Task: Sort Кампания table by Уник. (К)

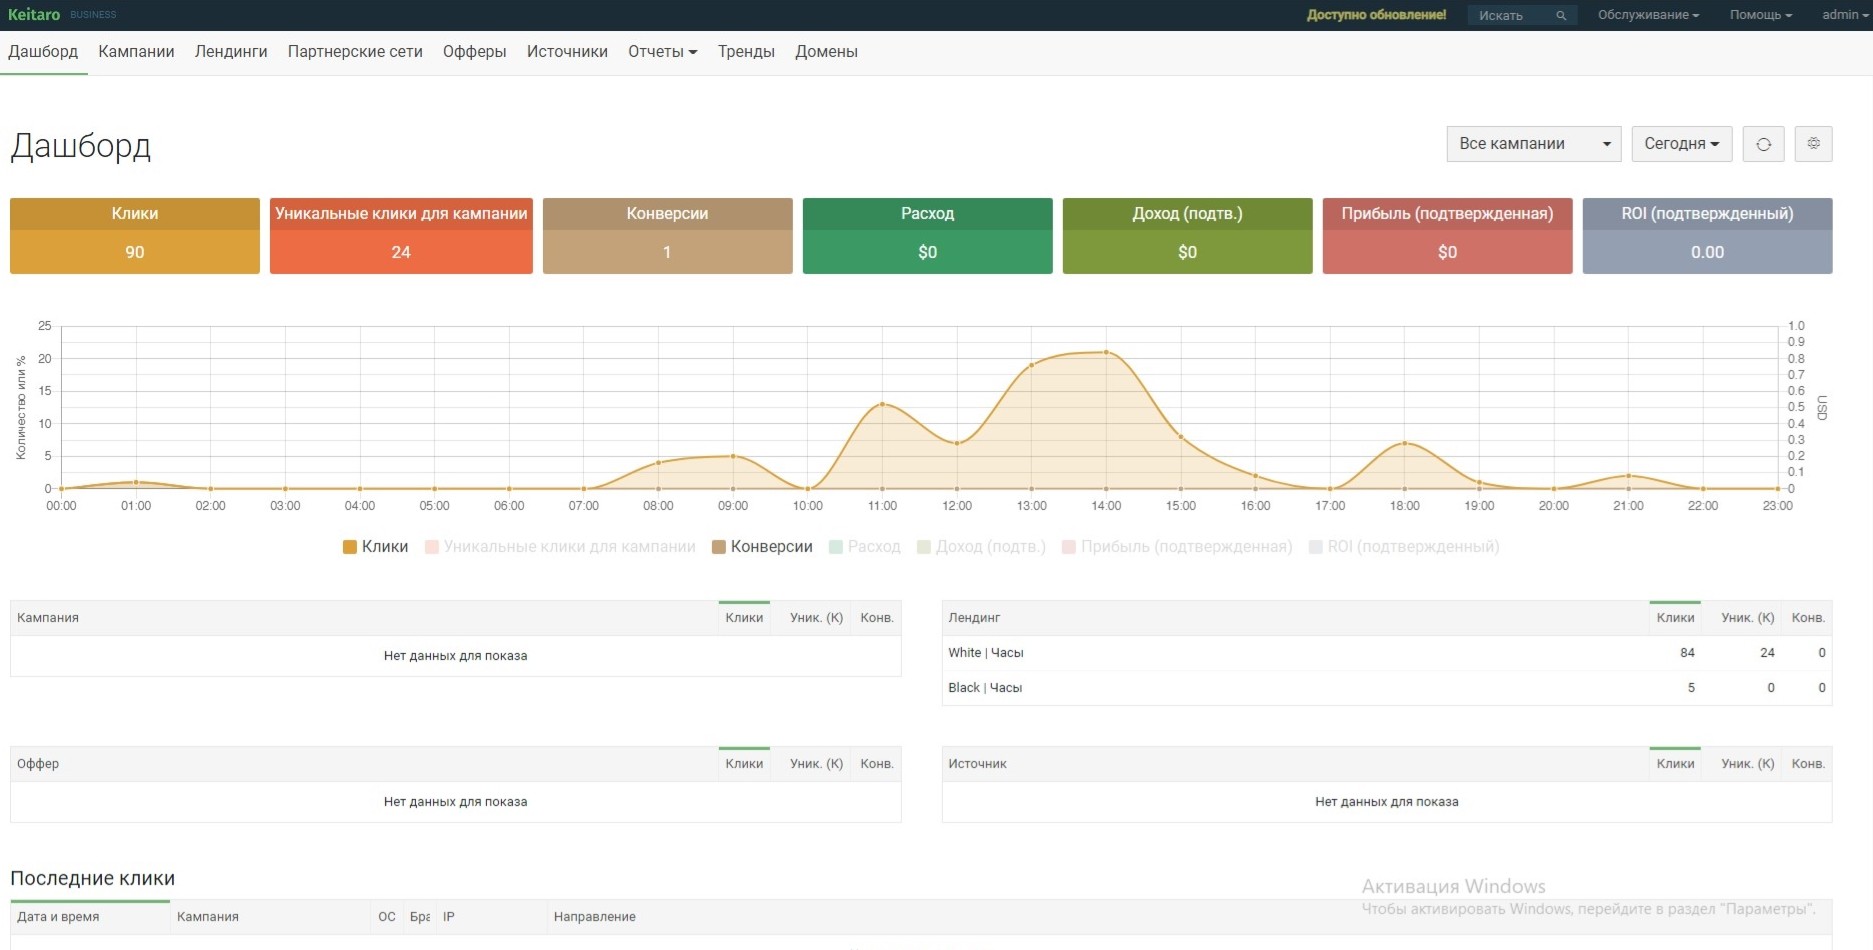Action: (x=816, y=618)
